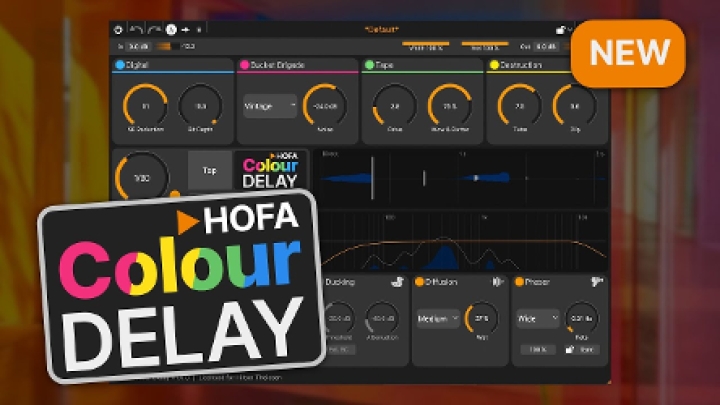
Task: Click the Mix slider bar
Action: (485, 44)
